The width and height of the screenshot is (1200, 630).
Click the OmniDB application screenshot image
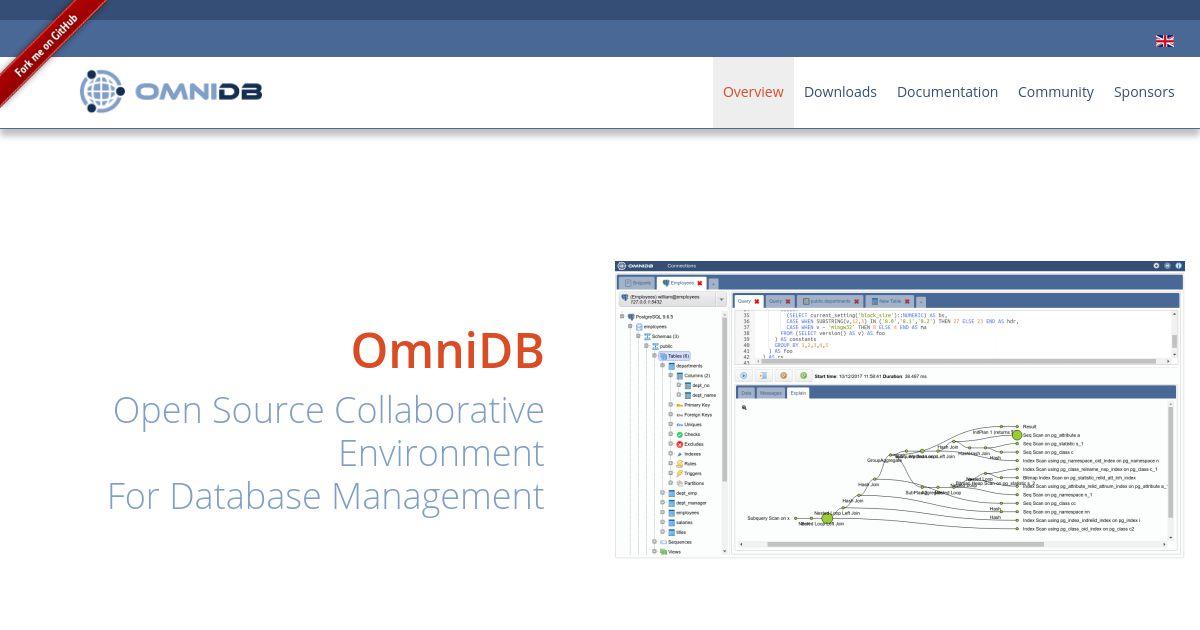click(x=899, y=409)
